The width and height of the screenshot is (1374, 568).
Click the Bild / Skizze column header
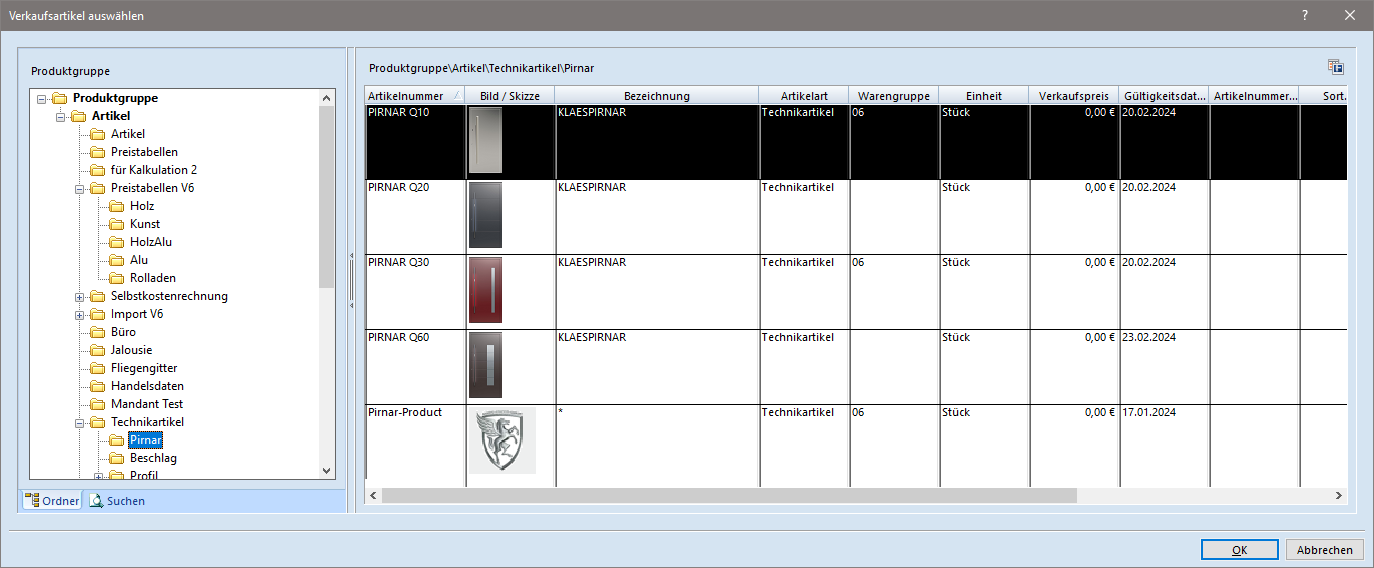510,96
